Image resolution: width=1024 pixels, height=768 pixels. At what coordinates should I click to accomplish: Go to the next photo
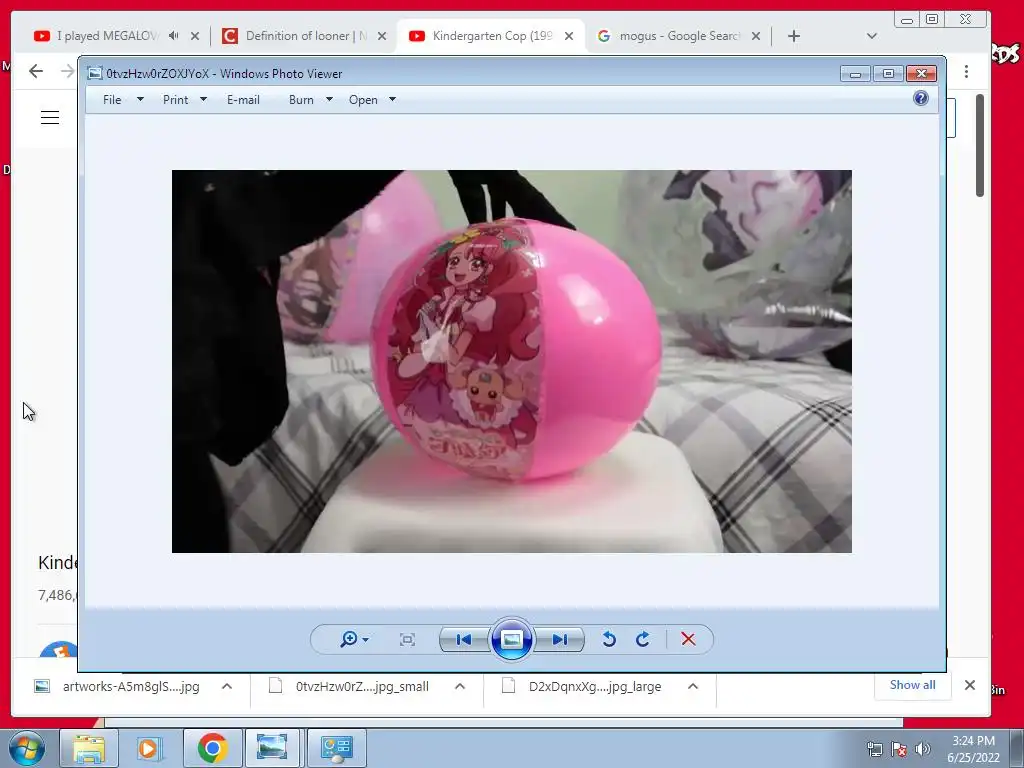(559, 639)
